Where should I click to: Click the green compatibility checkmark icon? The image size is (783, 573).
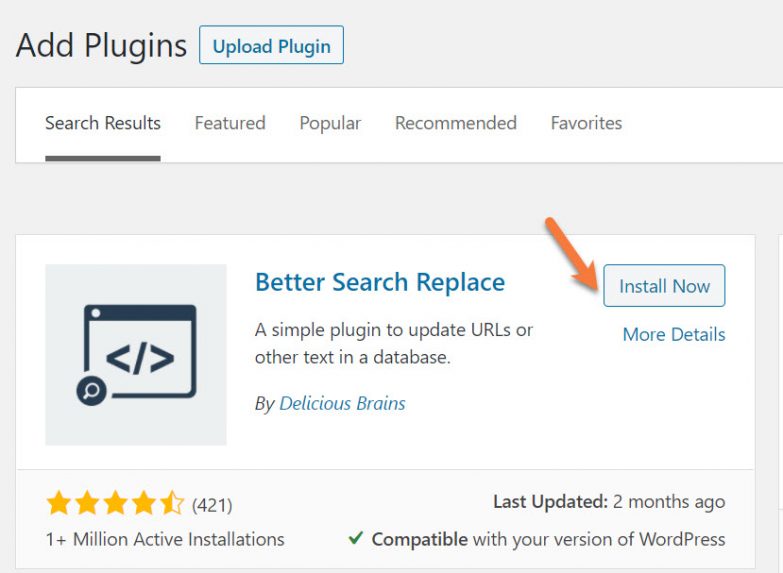coord(355,538)
